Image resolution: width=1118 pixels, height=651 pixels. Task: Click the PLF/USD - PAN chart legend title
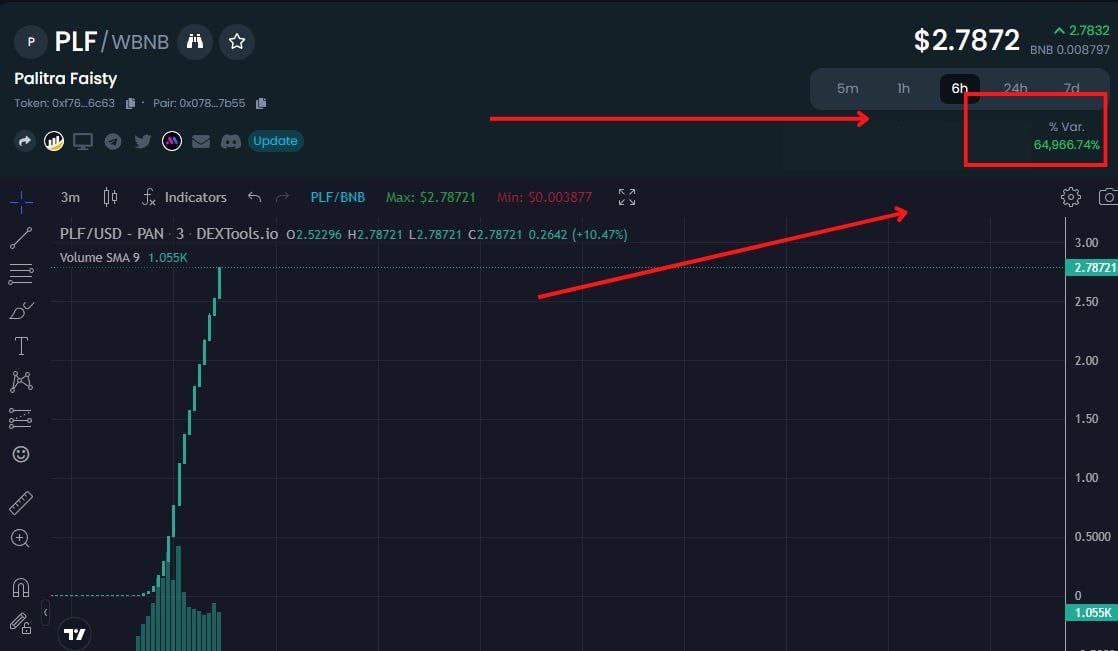pos(168,235)
